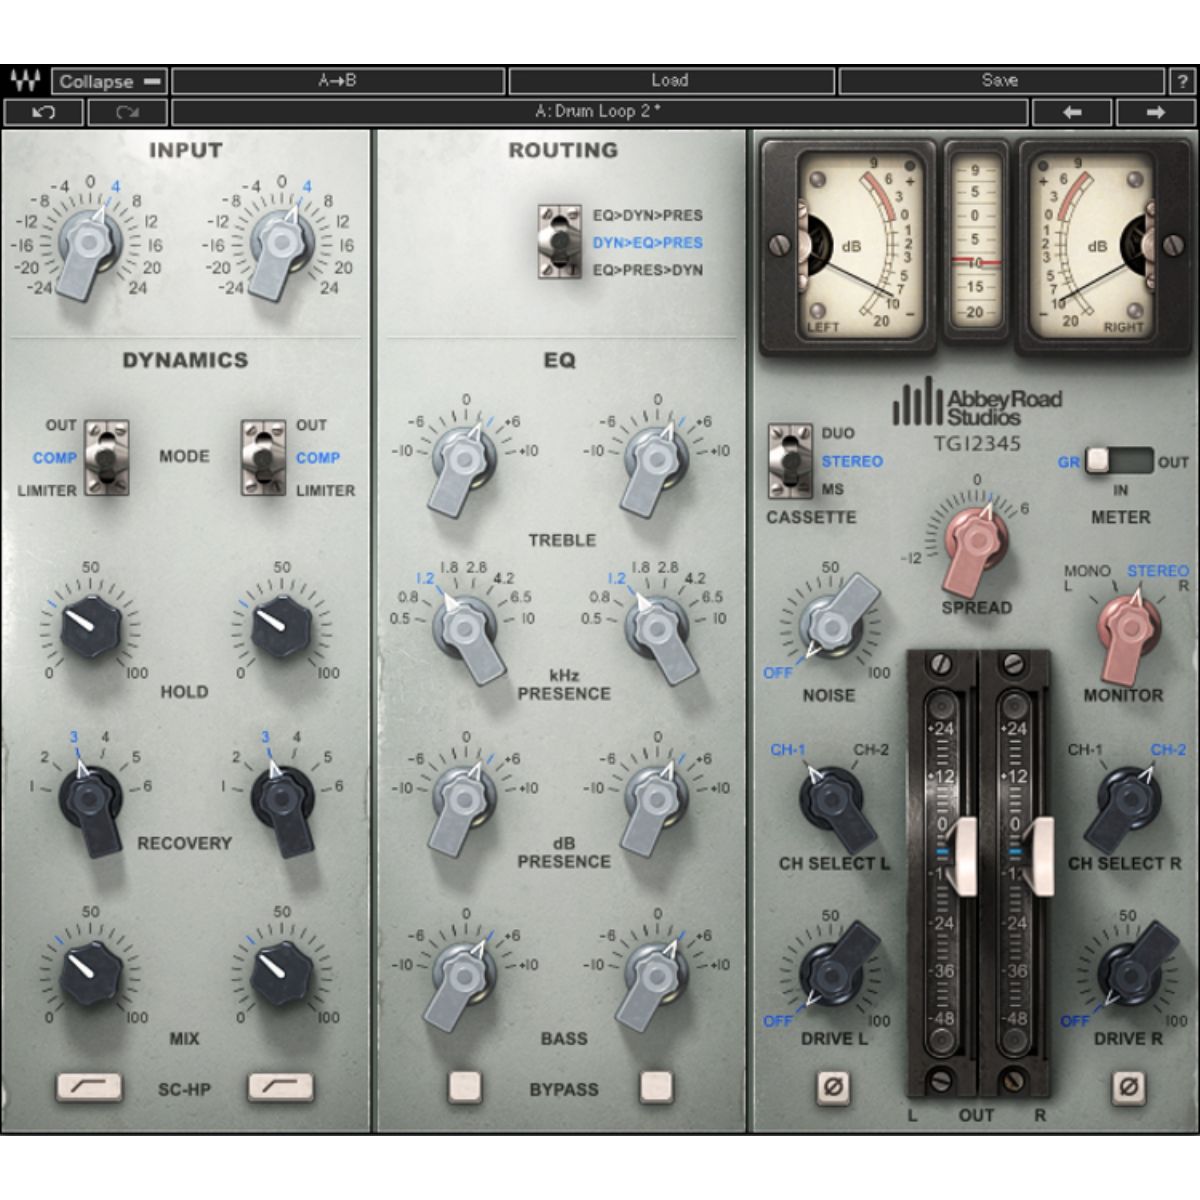Viewport: 1200px width, 1200px height.
Task: Open the Load menu
Action: [668, 80]
